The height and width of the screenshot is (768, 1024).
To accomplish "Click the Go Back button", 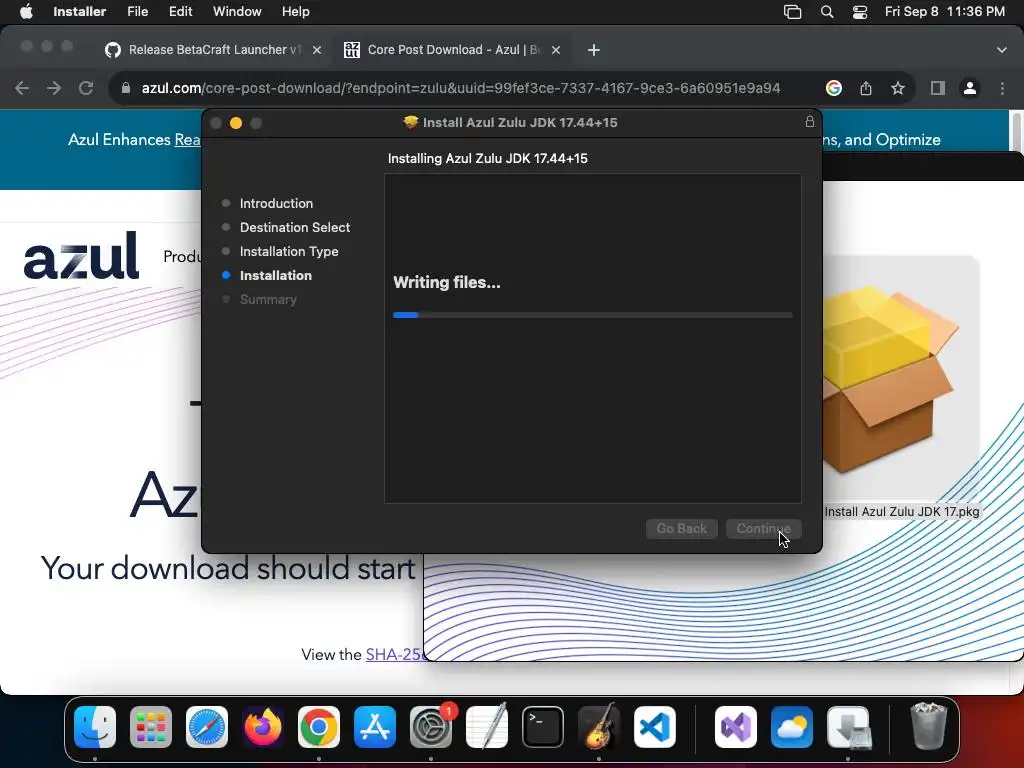I will 682,528.
